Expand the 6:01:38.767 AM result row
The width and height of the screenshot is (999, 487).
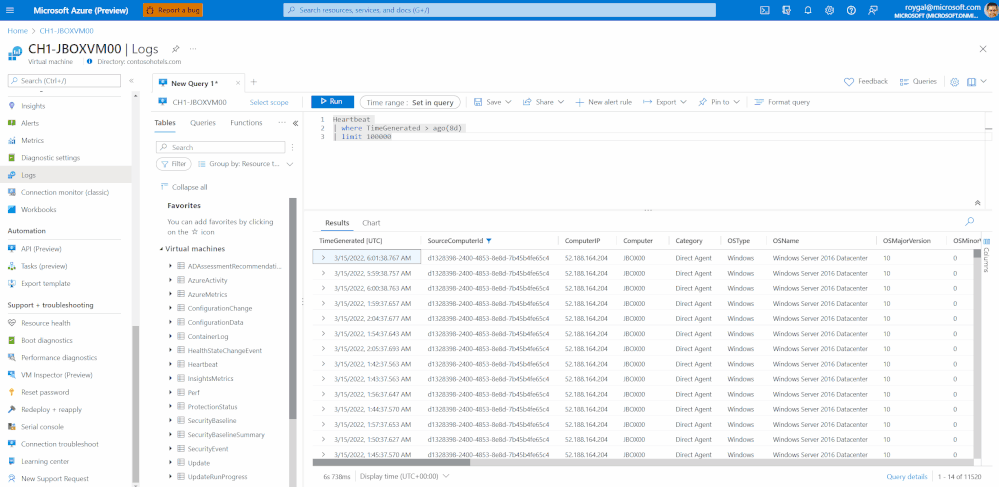coord(324,258)
